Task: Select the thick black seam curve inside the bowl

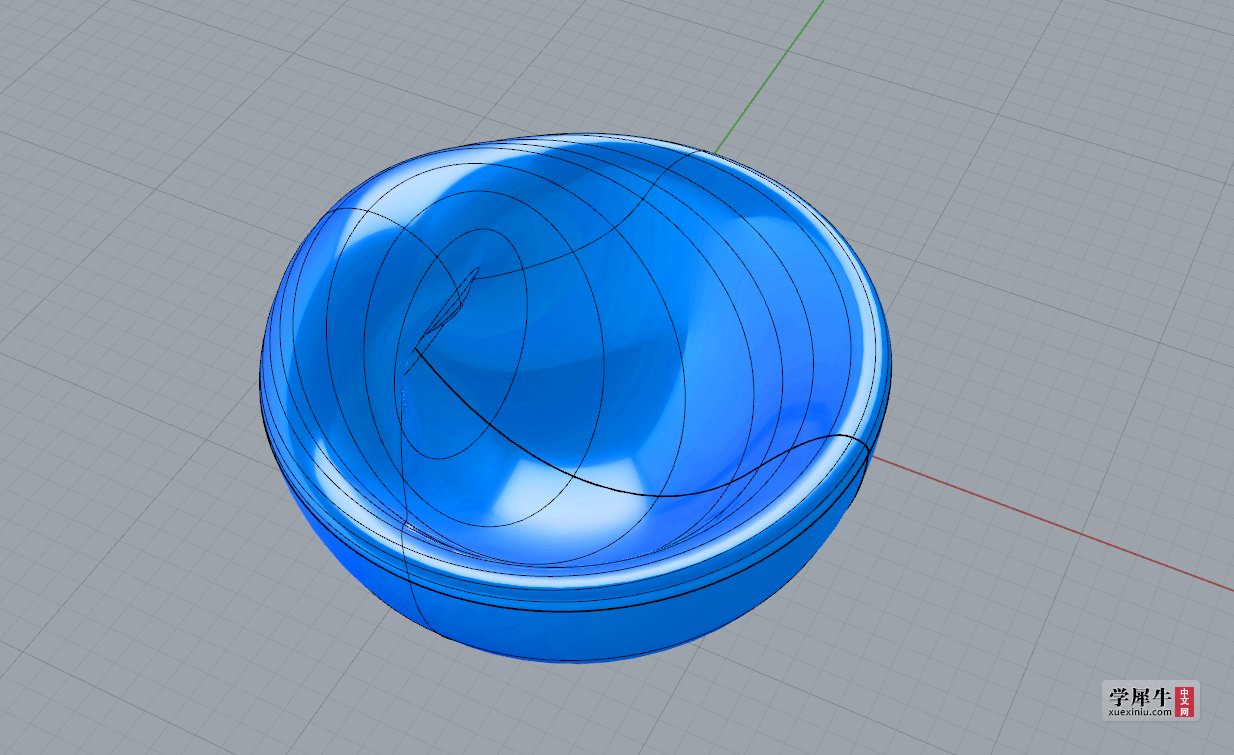Action: [x=640, y=493]
